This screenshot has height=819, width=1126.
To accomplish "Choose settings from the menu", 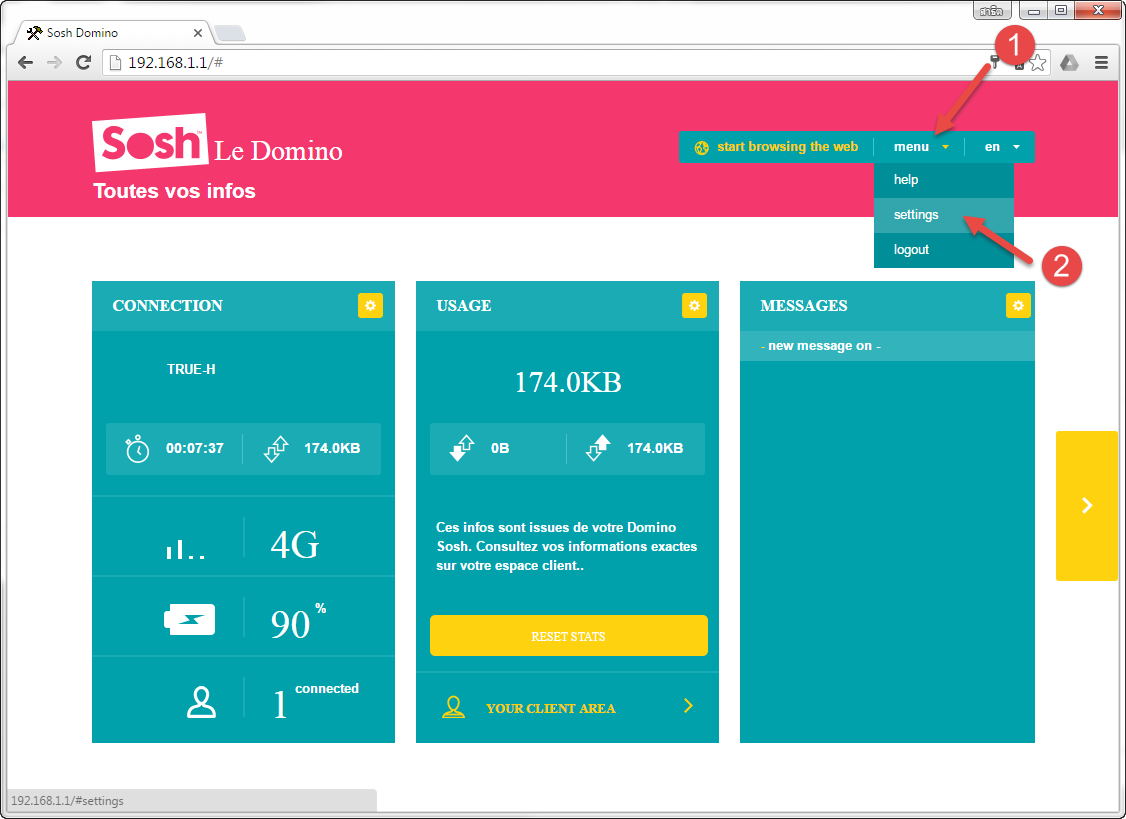I will click(944, 215).
